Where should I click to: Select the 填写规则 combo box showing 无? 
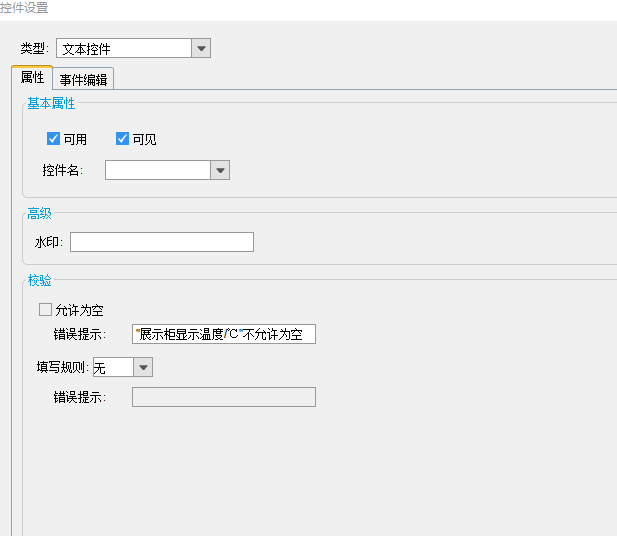123,367
